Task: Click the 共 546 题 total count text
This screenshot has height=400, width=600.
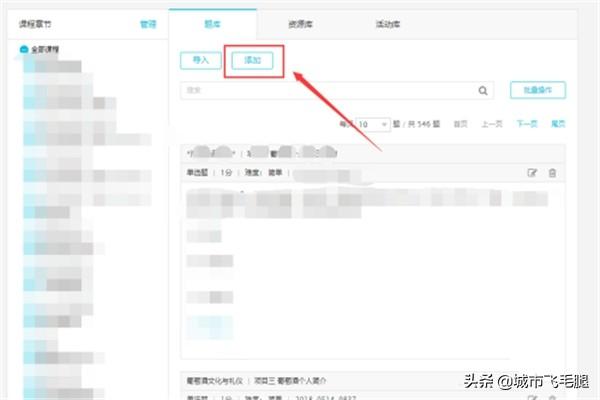Action: click(424, 124)
